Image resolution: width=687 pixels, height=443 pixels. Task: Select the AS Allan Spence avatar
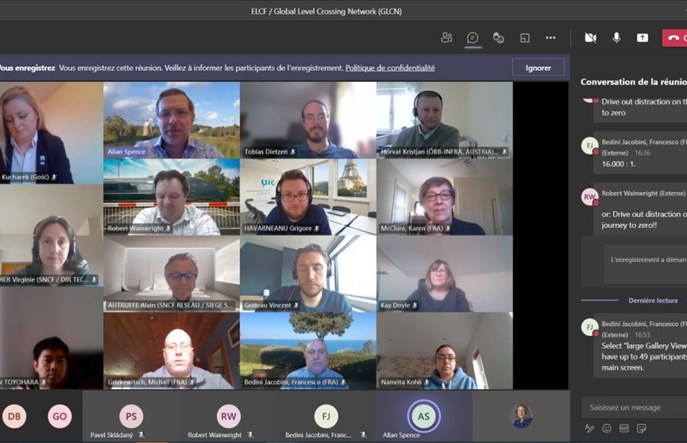[x=422, y=416]
